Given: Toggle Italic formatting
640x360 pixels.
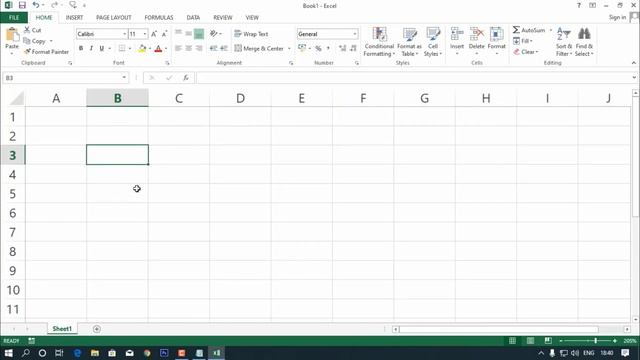Looking at the screenshot, I should (x=91, y=48).
